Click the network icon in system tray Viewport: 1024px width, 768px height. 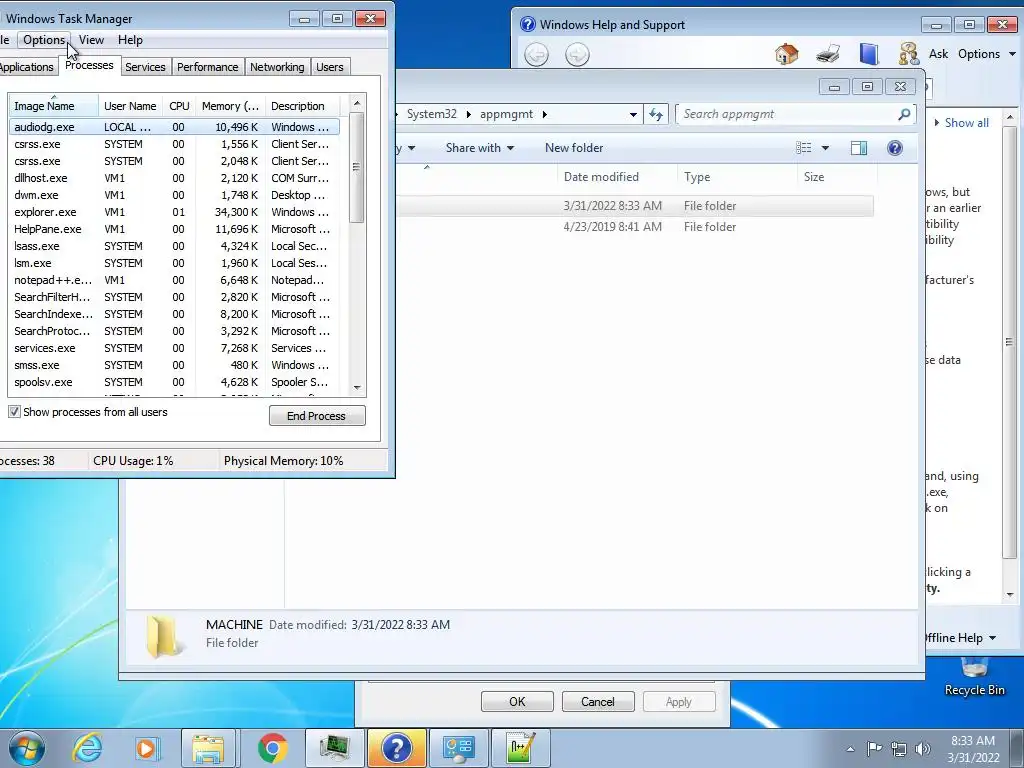[899, 749]
